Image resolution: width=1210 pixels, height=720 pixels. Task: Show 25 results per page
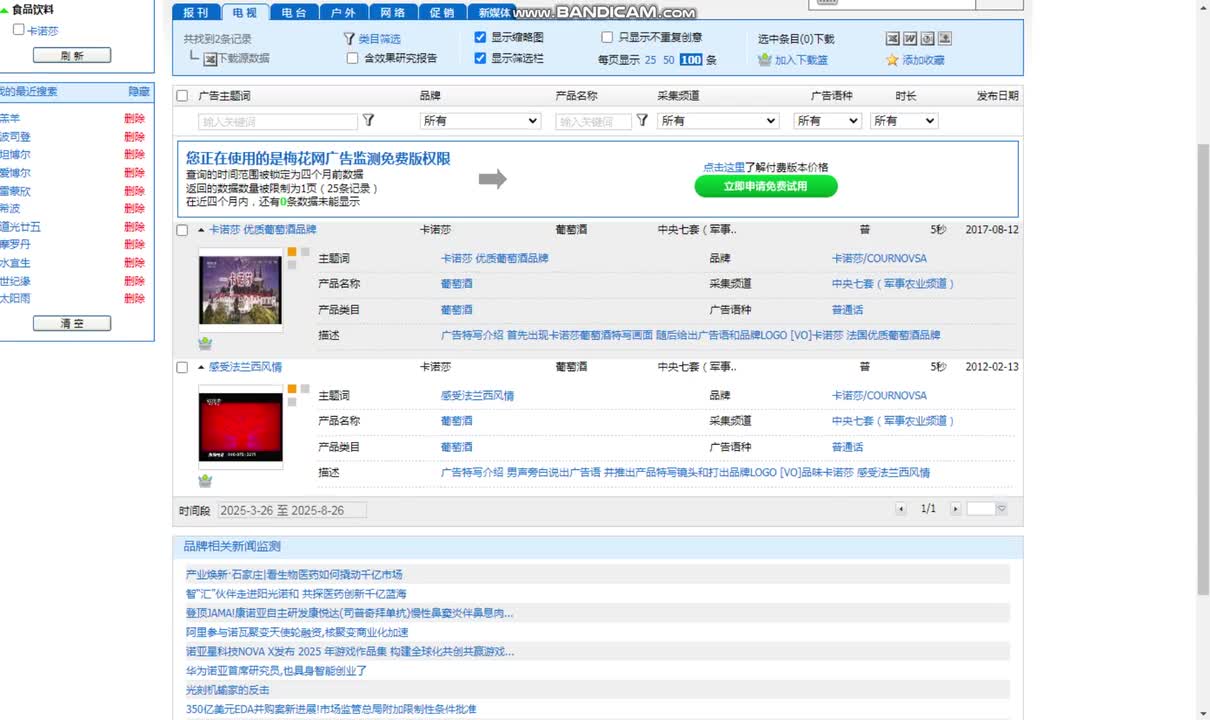[651, 60]
